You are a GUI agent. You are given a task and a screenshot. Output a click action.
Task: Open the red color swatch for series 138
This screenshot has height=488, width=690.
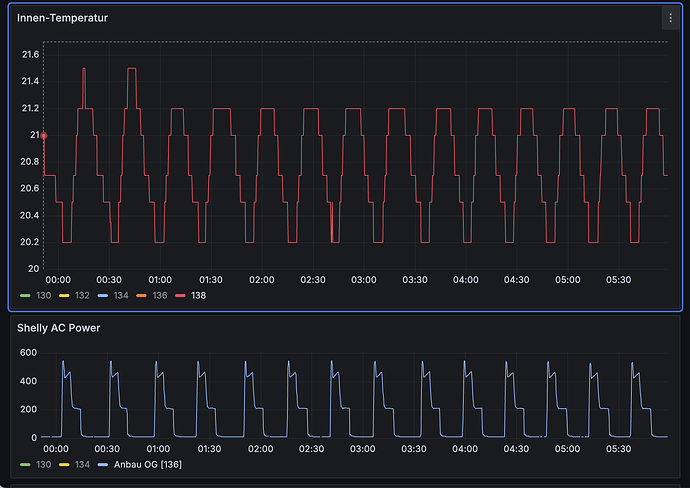point(181,296)
